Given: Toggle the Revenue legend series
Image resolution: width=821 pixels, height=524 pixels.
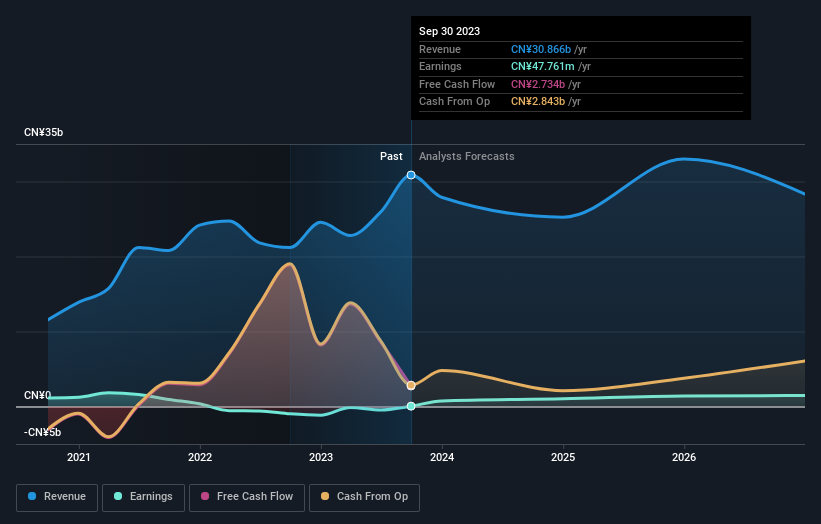Looking at the screenshot, I should pyautogui.click(x=57, y=497).
